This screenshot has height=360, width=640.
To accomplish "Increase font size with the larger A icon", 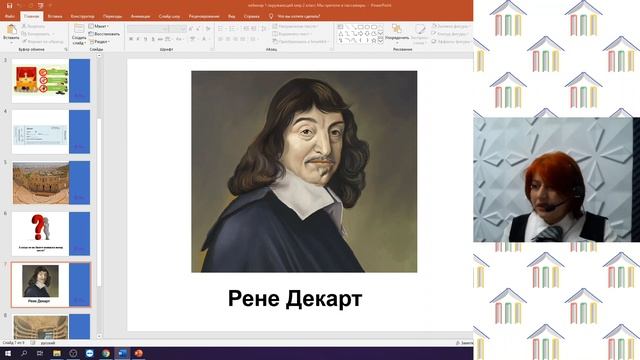I will (191, 29).
